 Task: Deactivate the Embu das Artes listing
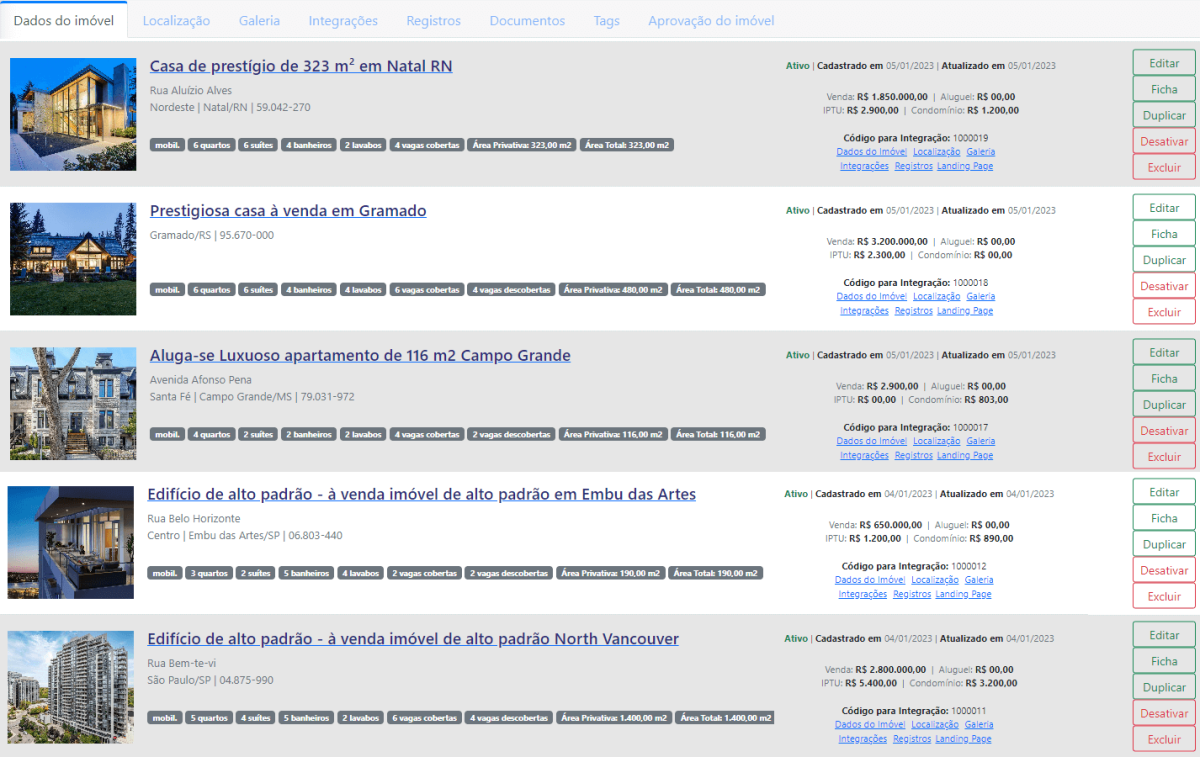click(x=1164, y=570)
